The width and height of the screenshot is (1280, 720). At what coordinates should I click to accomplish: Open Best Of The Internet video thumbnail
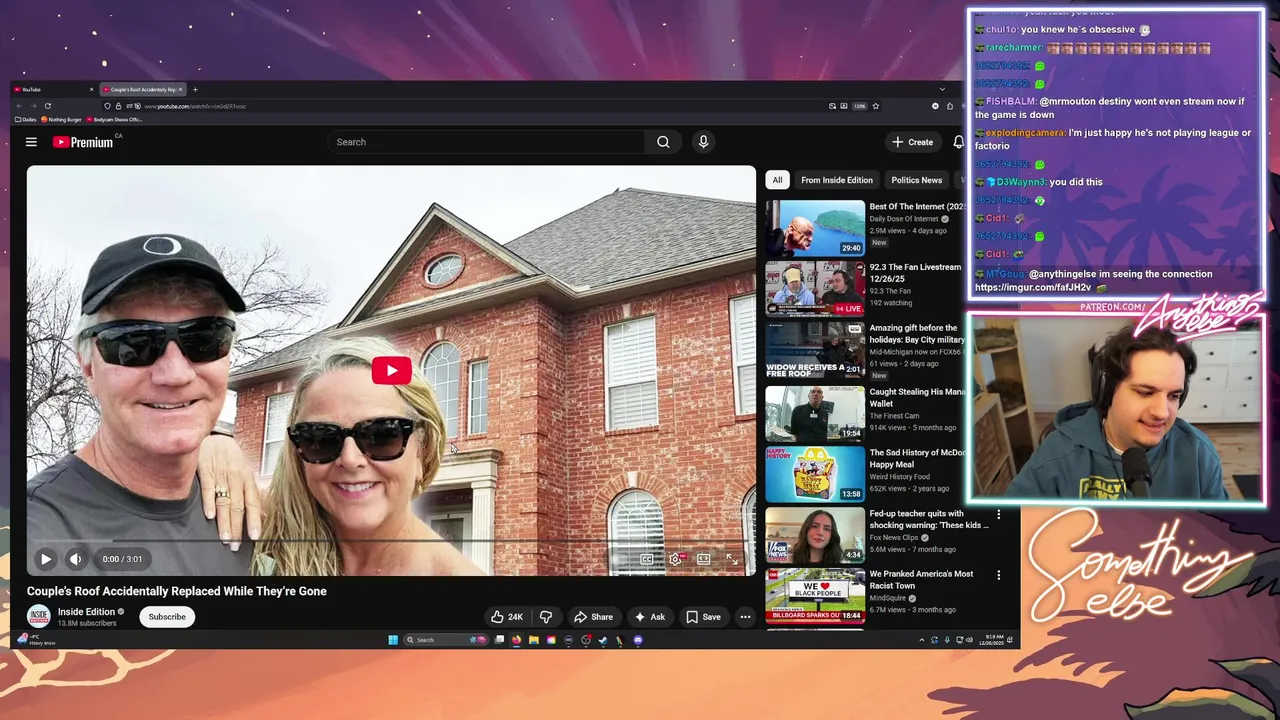point(815,228)
